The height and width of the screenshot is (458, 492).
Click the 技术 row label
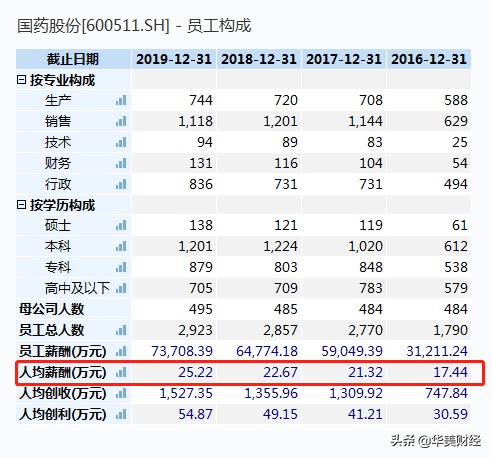tap(58, 142)
